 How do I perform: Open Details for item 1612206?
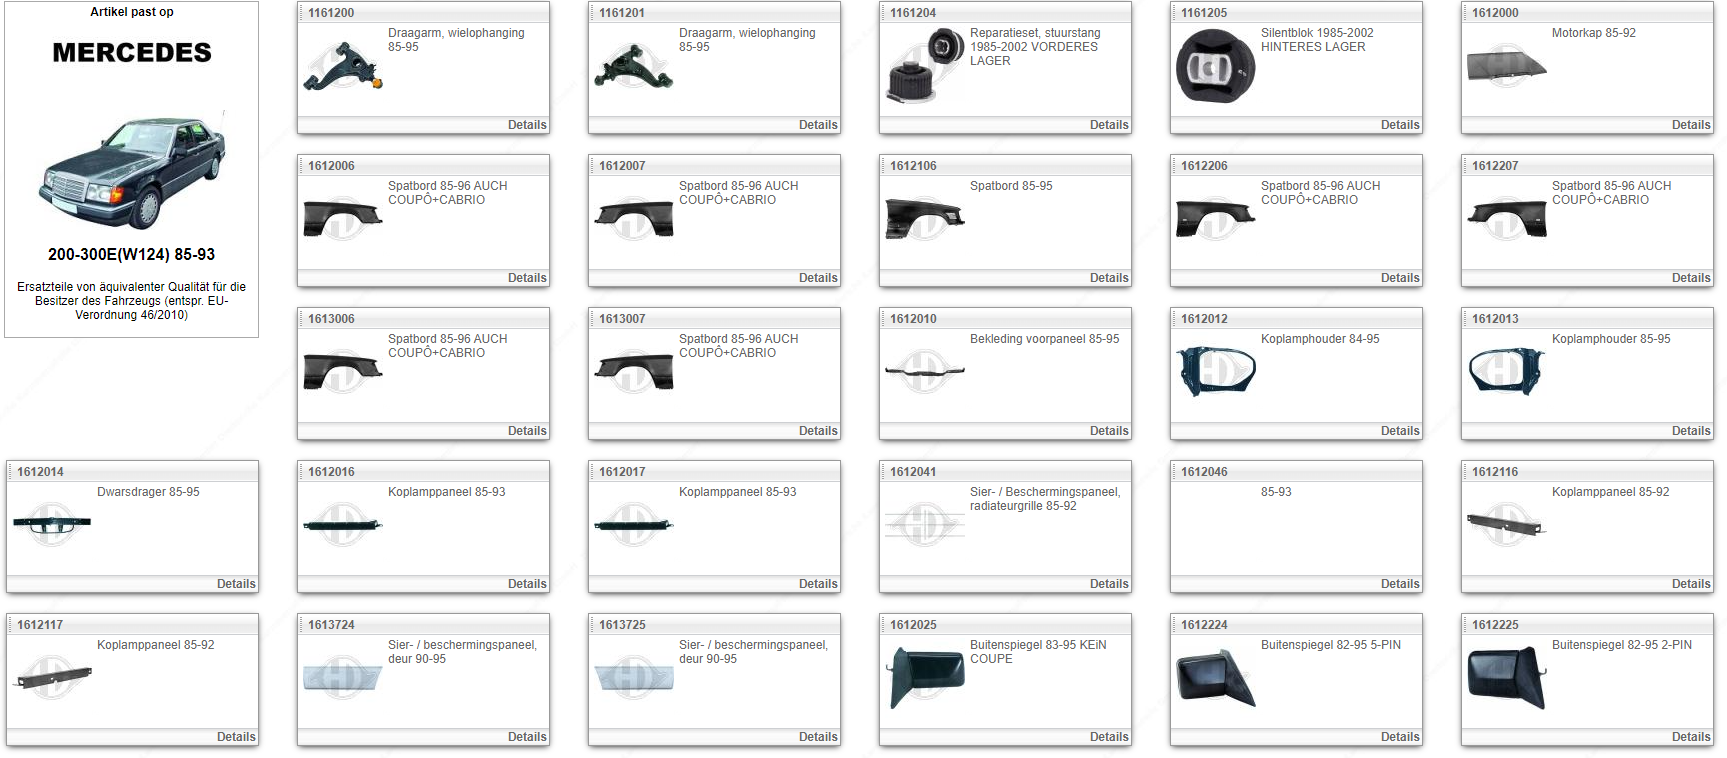[x=1400, y=278]
